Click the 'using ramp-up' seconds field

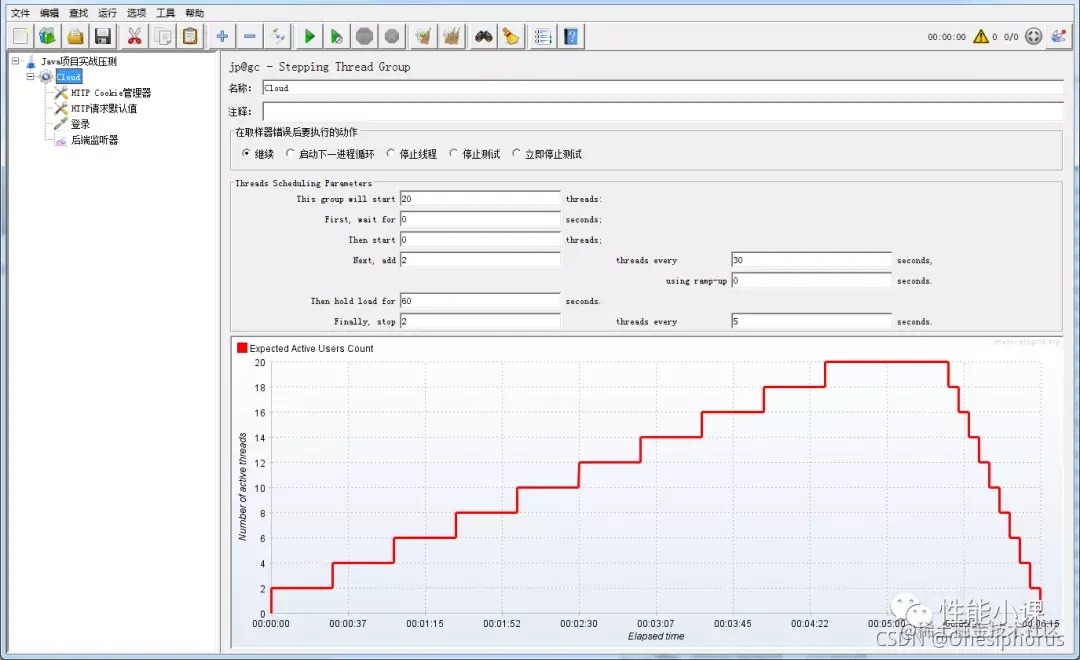pos(811,280)
